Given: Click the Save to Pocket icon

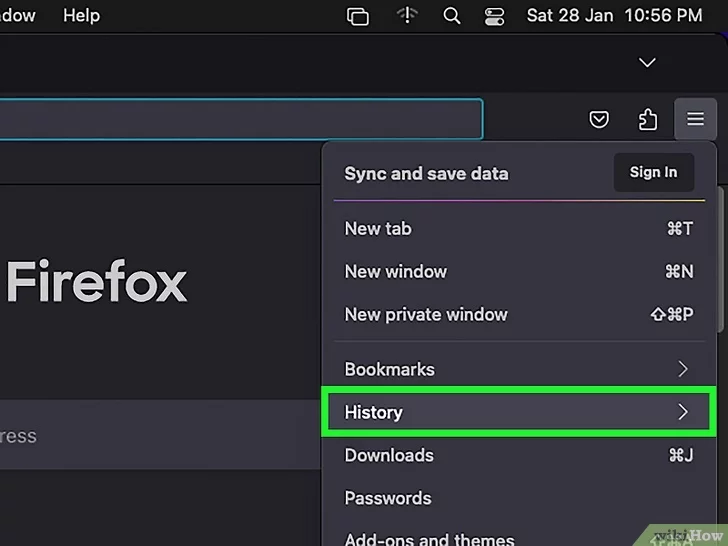Looking at the screenshot, I should (599, 119).
